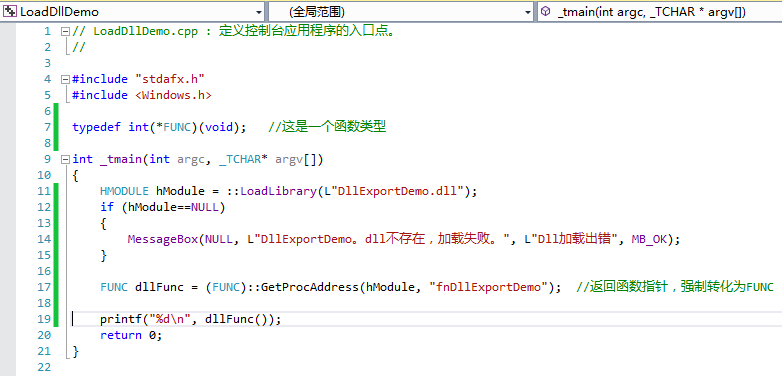Click return 0 on line 20

click(131, 335)
